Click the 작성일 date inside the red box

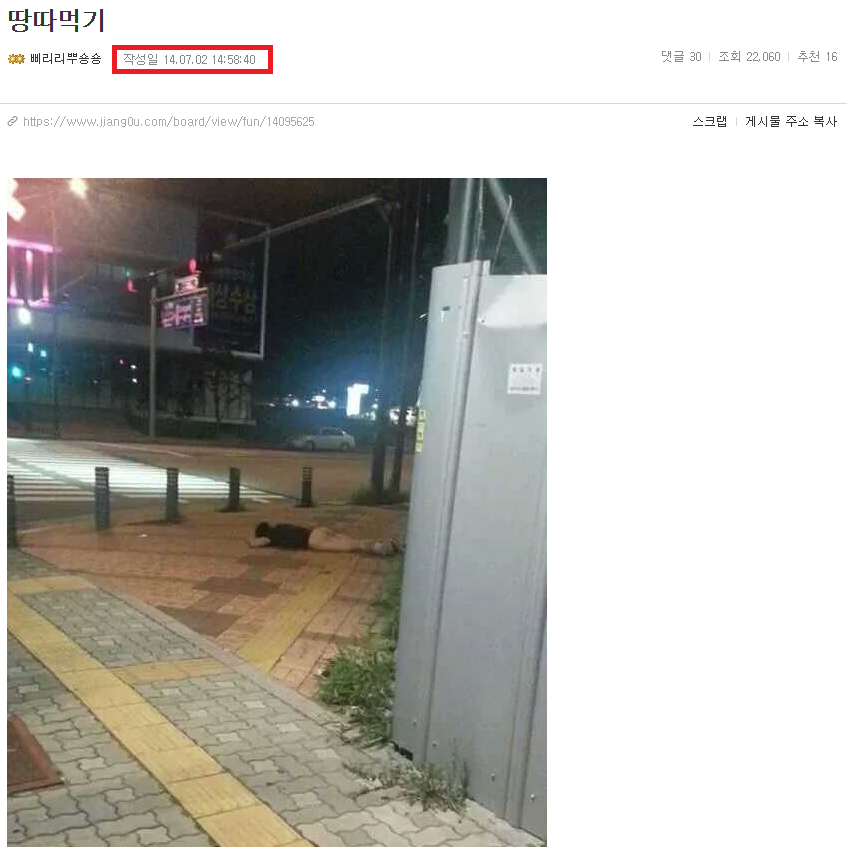[x=189, y=60]
